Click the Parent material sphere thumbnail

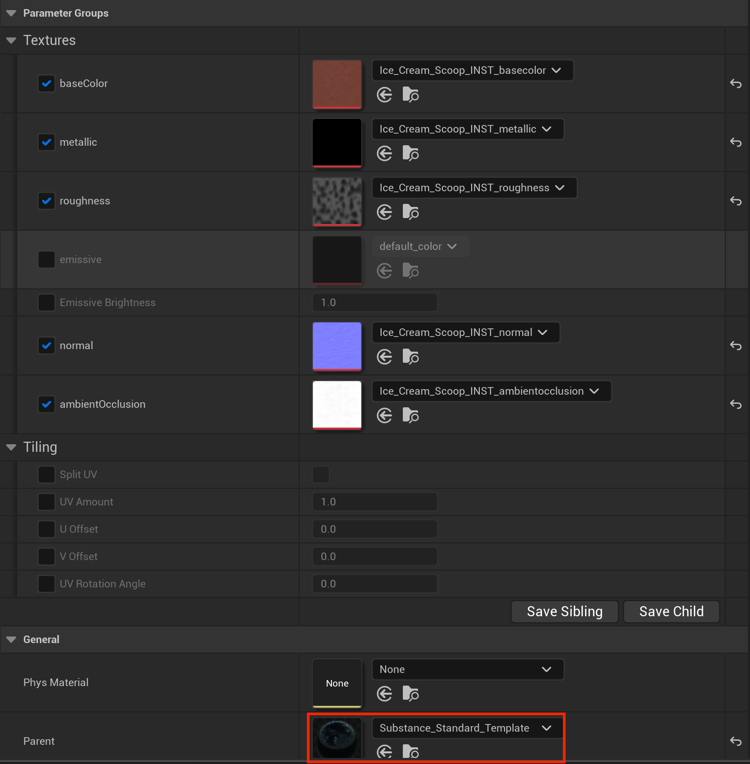point(337,739)
